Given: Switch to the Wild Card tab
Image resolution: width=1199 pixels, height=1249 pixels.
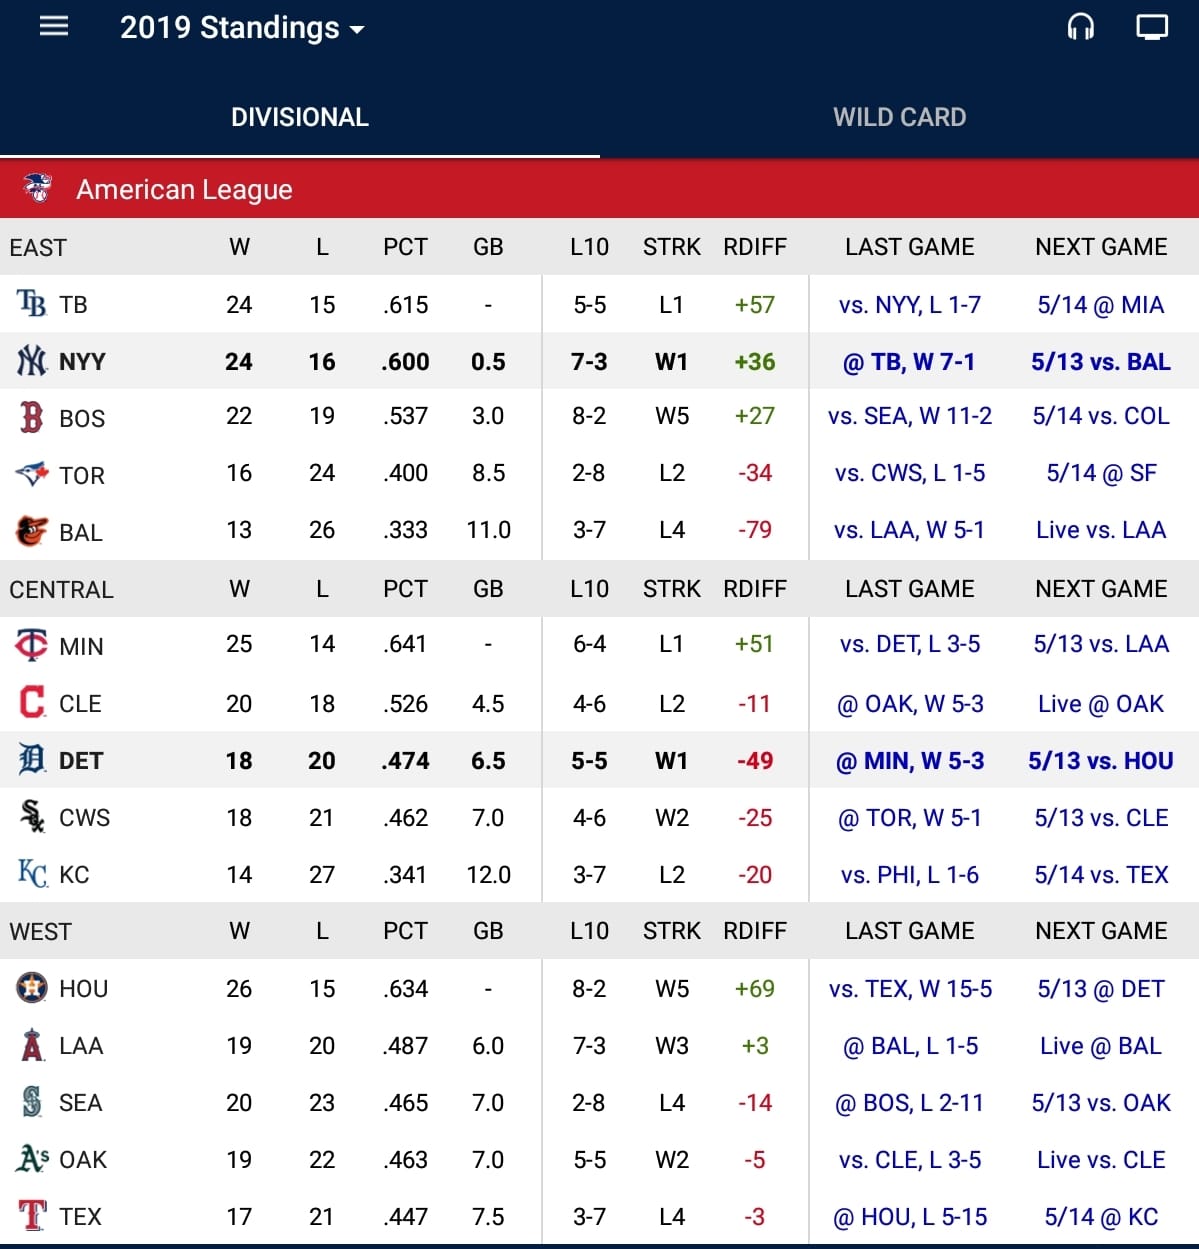Looking at the screenshot, I should coord(900,117).
